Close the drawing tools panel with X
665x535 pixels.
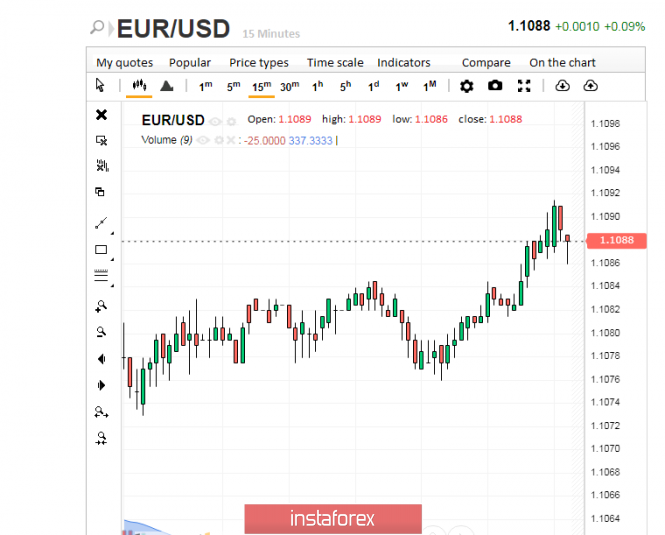[101, 115]
